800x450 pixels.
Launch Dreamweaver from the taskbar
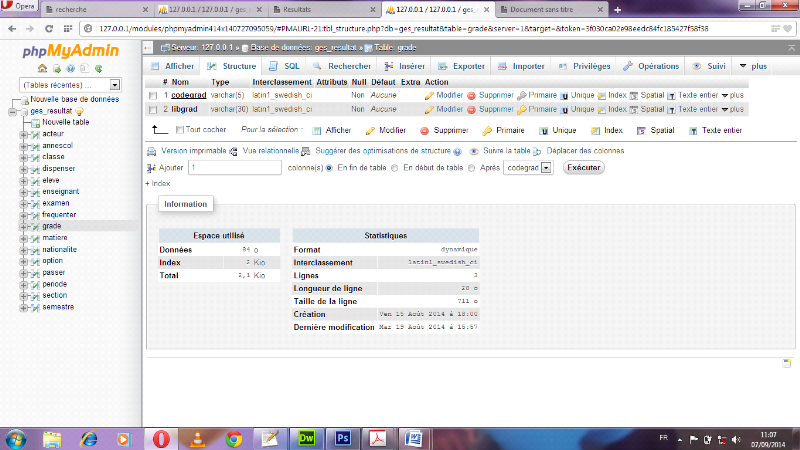(x=306, y=439)
